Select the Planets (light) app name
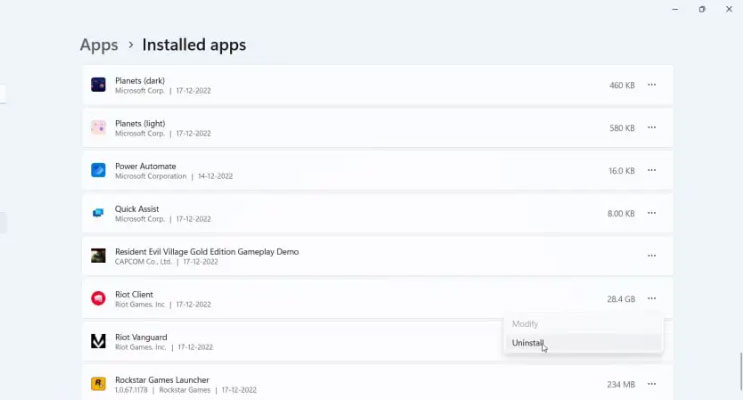 tap(140, 123)
